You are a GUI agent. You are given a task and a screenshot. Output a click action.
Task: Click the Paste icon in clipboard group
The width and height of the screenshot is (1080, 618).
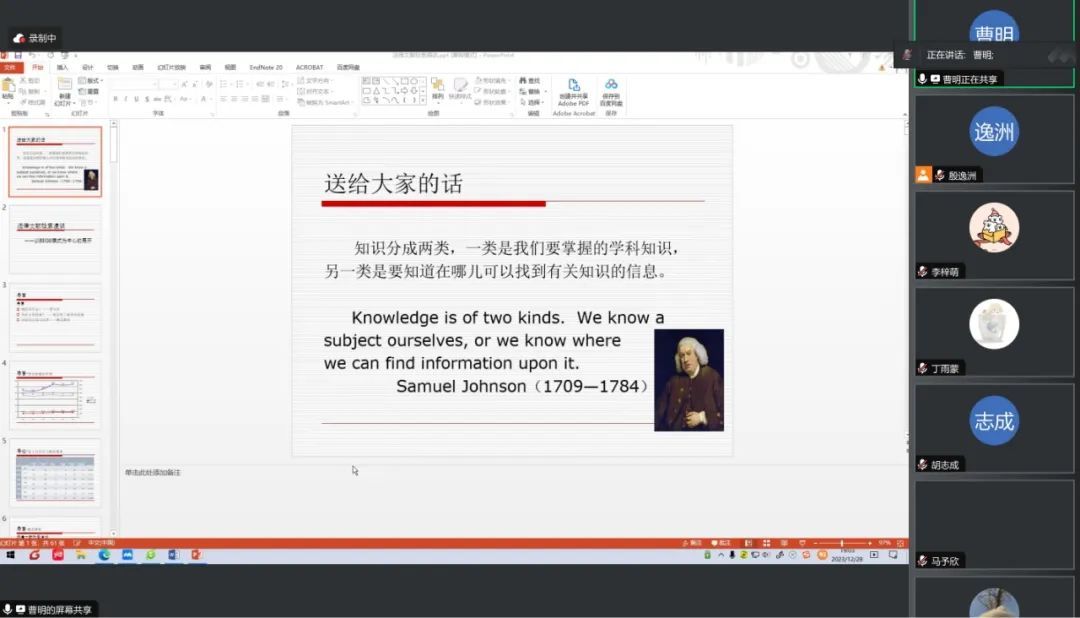click(x=8, y=87)
